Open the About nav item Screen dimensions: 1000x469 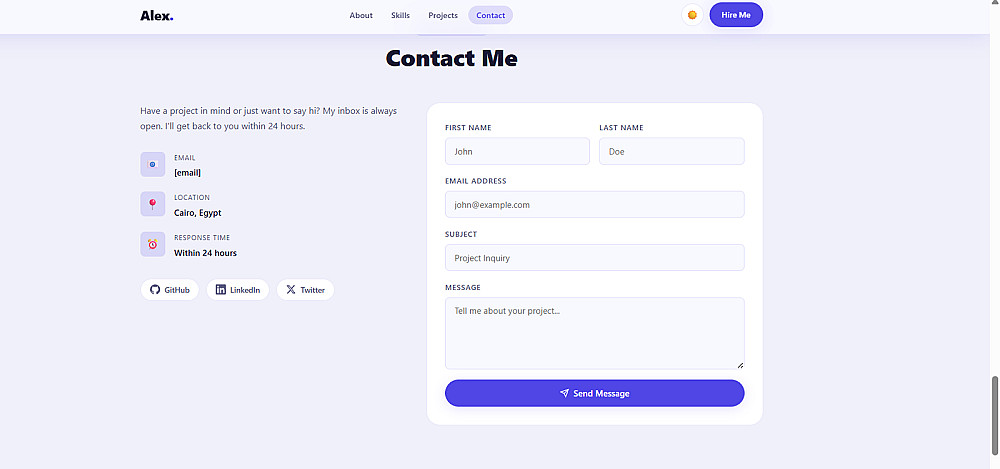361,15
